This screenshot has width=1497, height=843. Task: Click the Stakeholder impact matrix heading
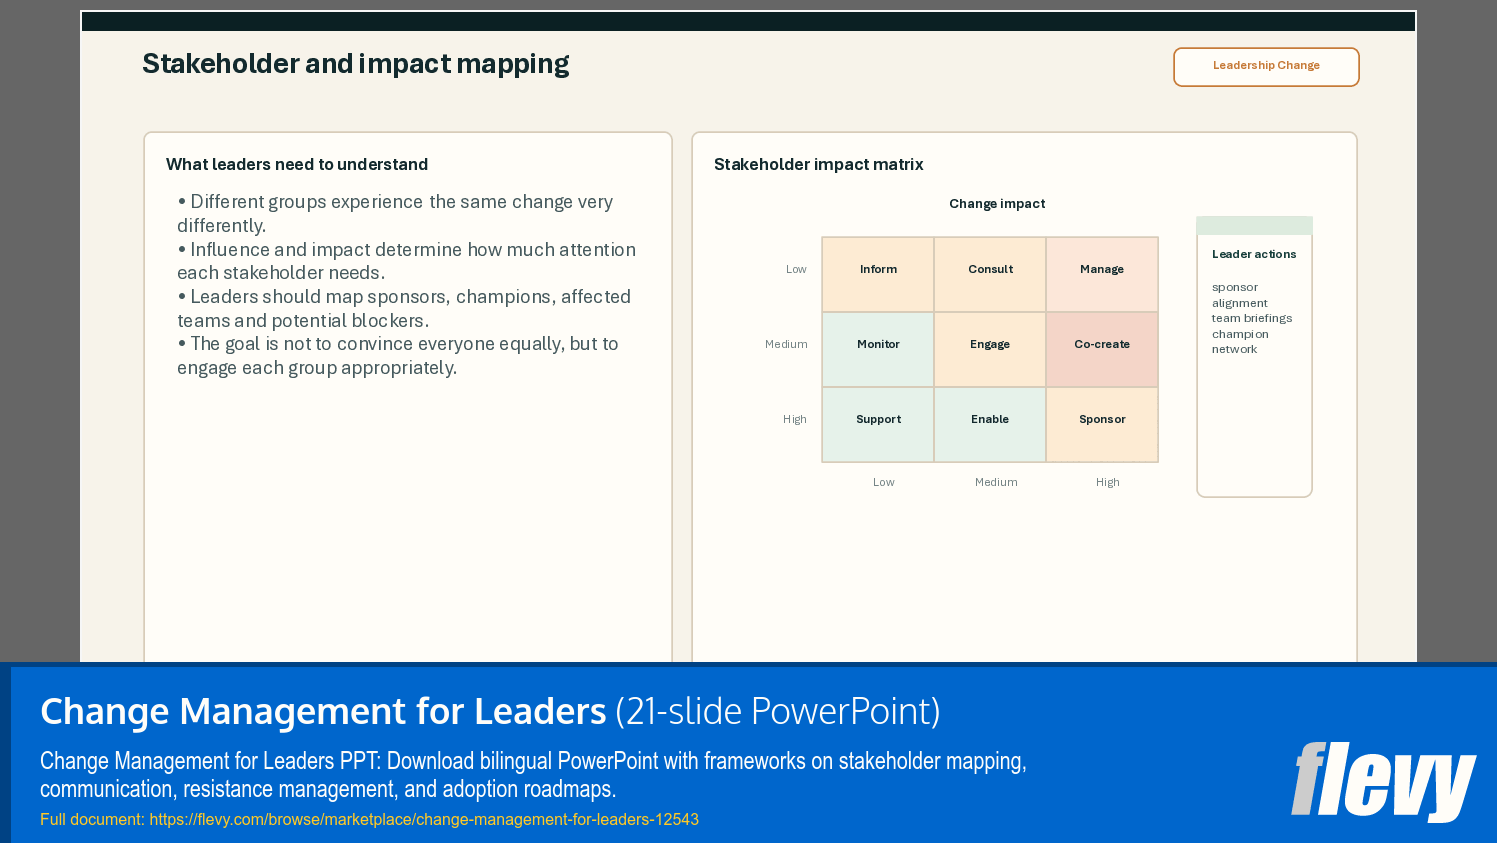click(x=819, y=164)
